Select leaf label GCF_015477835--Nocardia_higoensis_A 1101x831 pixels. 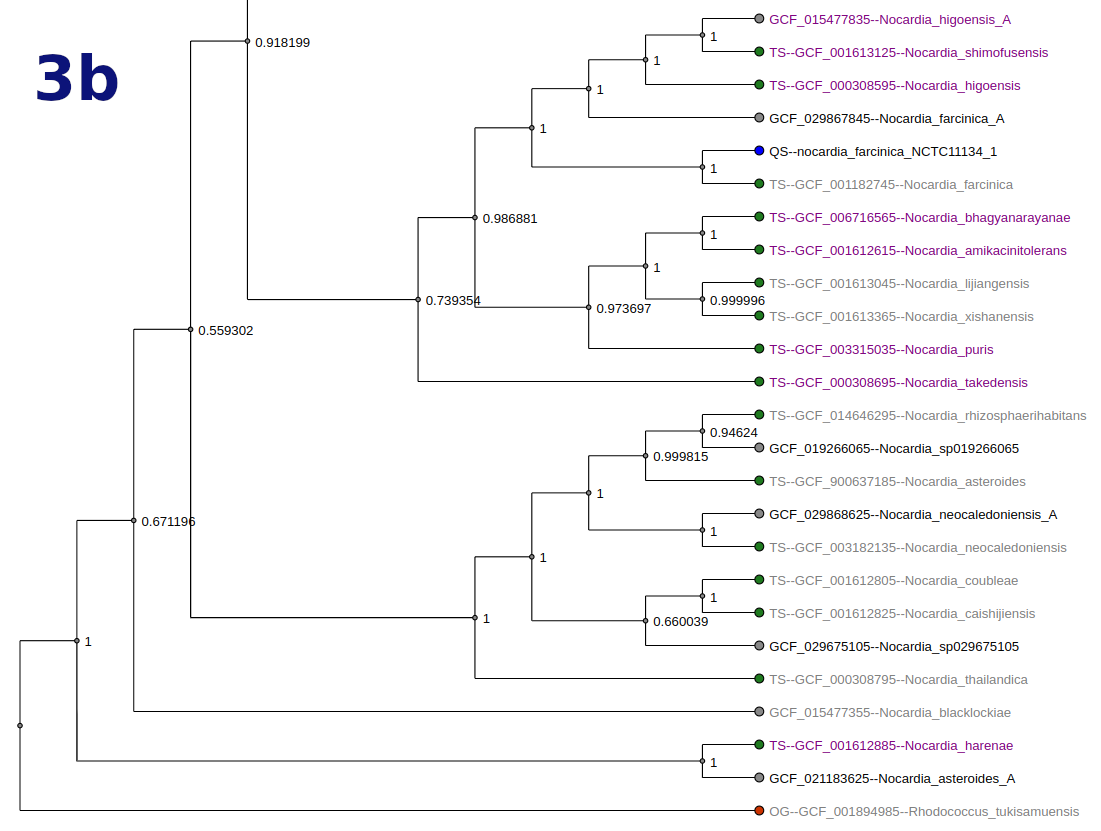890,20
